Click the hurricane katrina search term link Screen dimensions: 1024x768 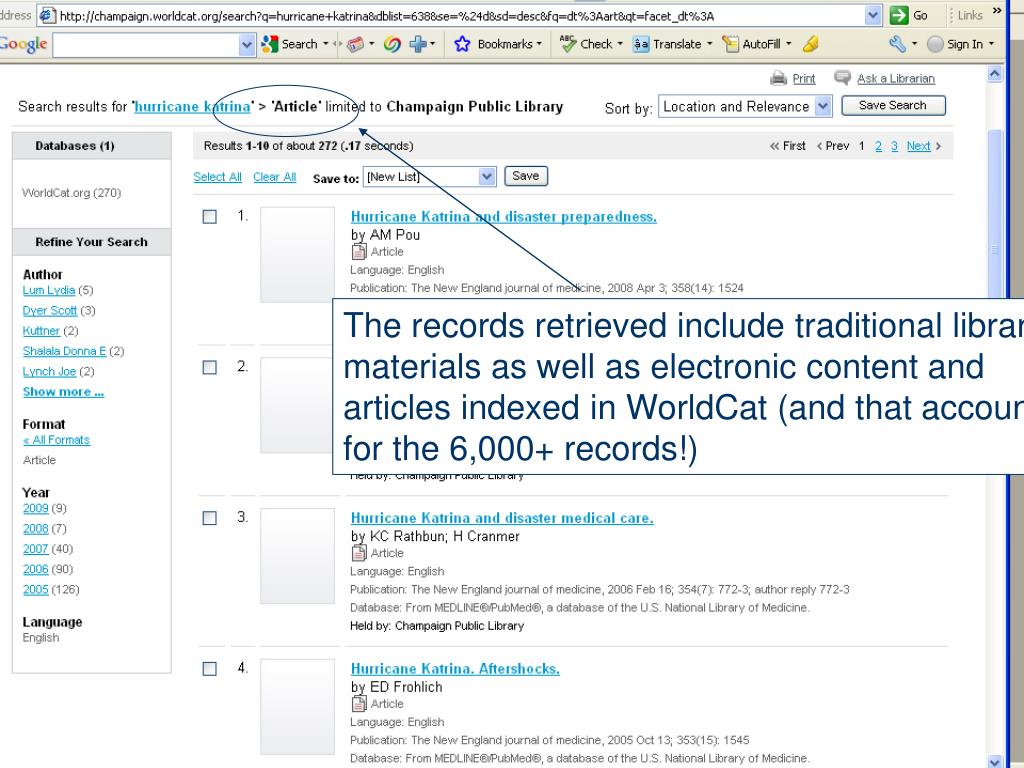coord(193,106)
